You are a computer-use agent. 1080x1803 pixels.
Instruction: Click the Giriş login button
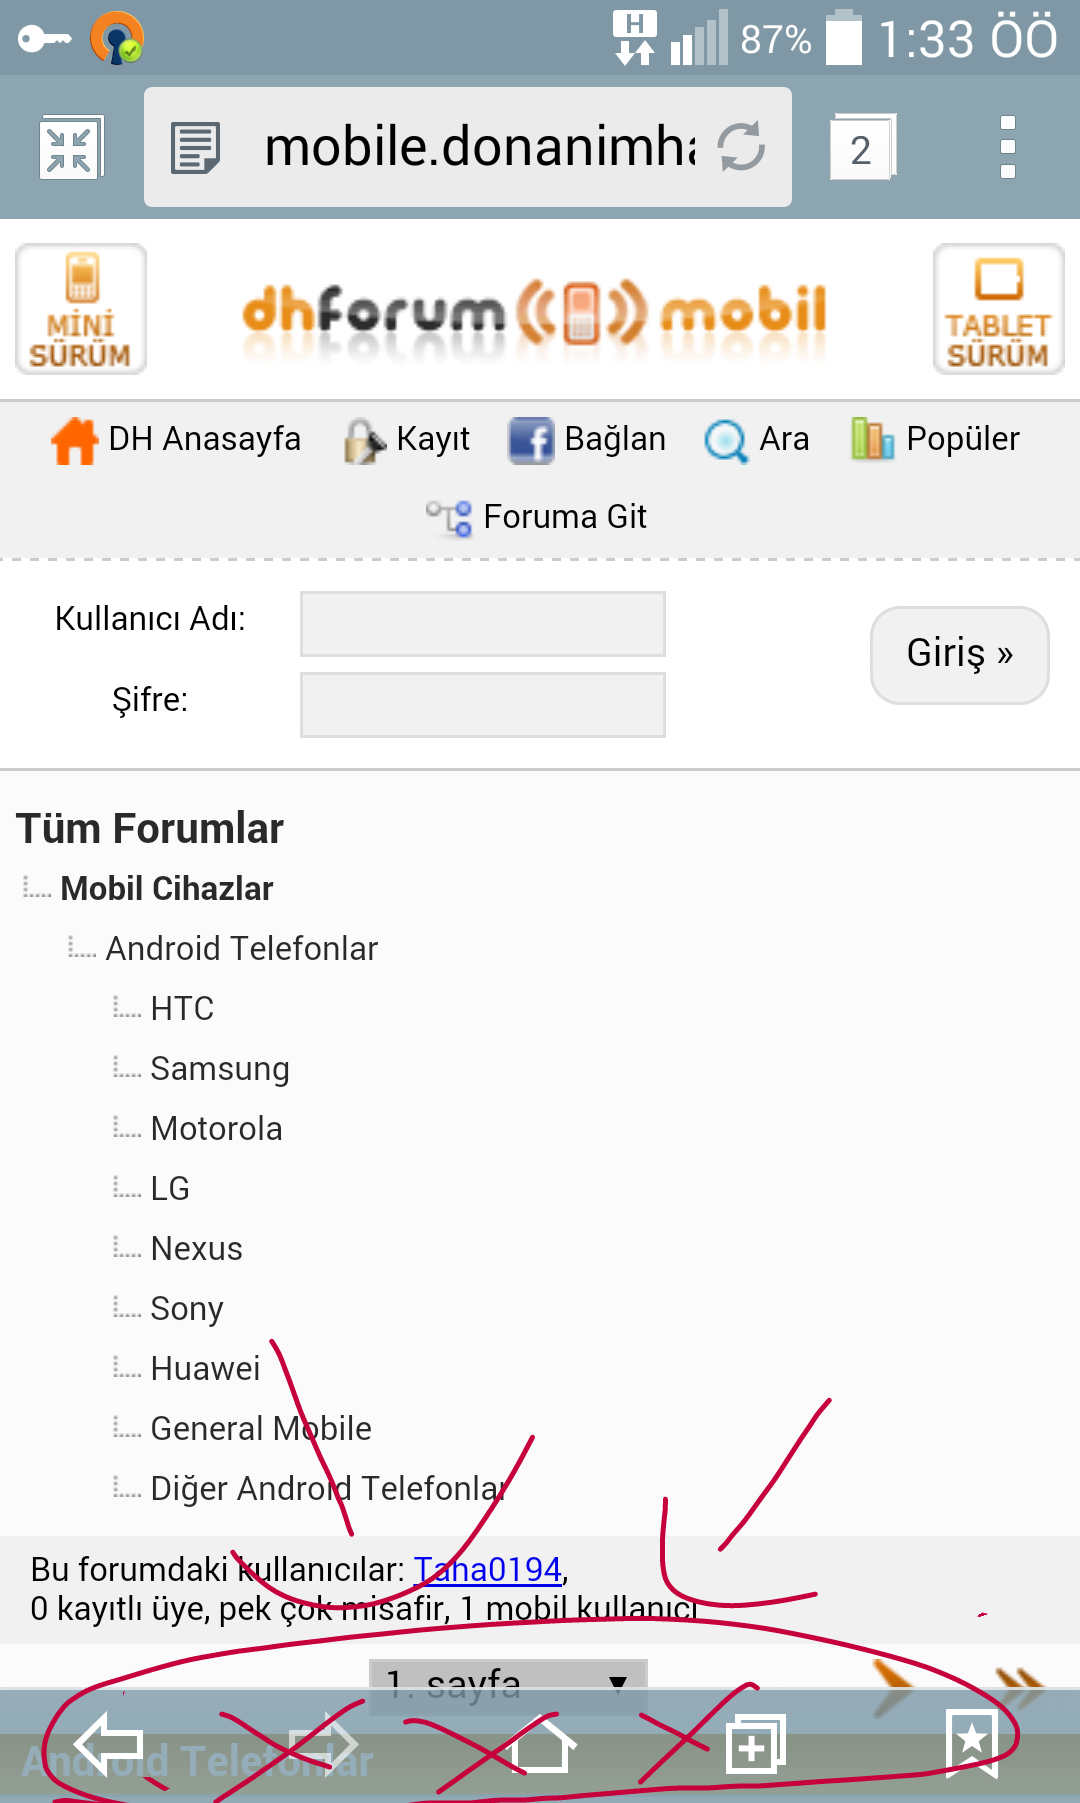click(x=960, y=655)
